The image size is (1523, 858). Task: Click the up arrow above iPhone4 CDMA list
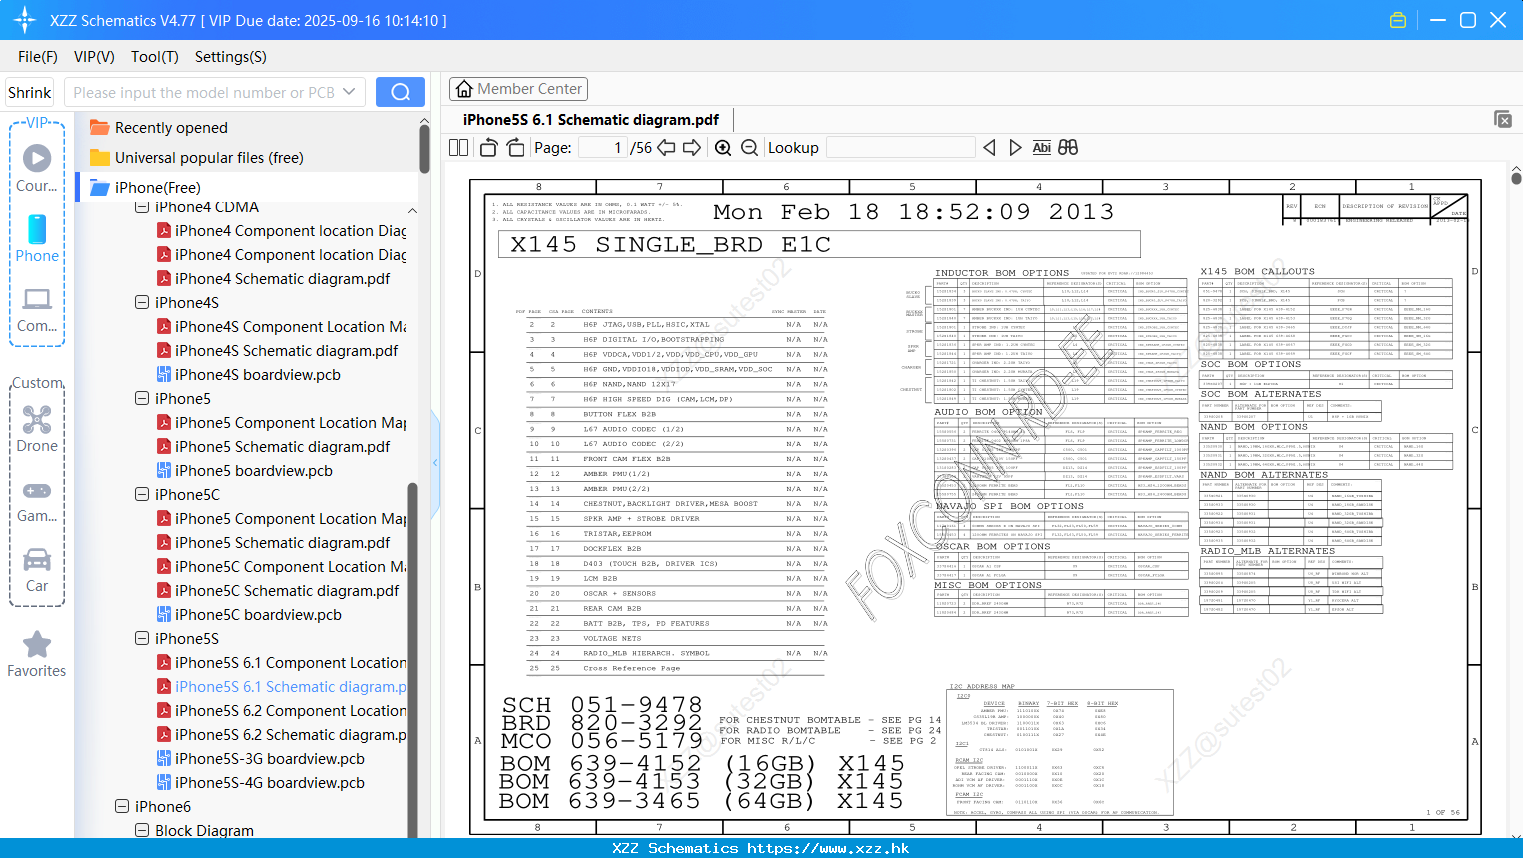pos(412,210)
